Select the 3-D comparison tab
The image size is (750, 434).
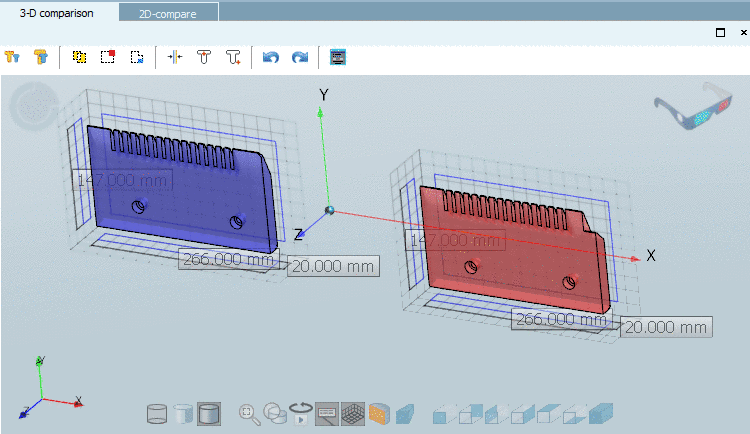(x=56, y=13)
